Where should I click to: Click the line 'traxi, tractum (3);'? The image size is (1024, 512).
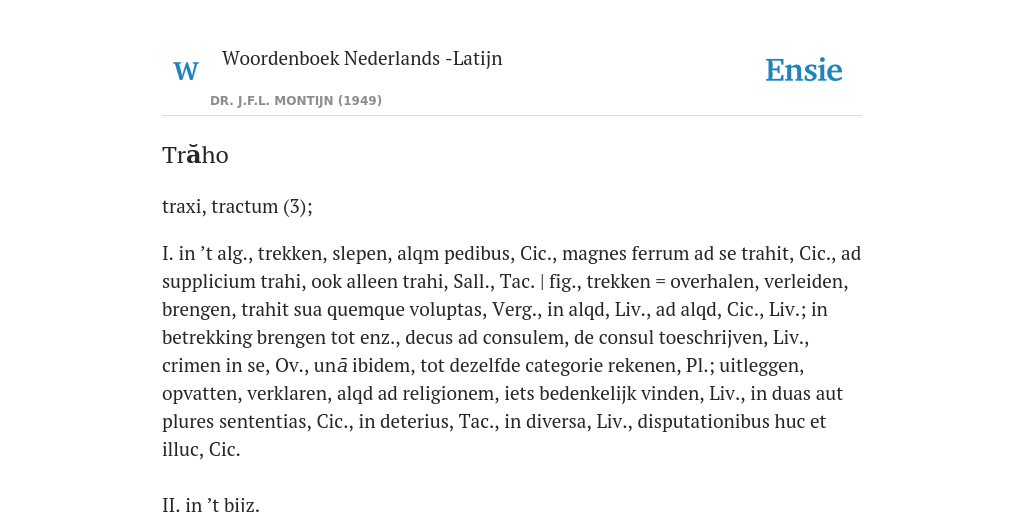tap(237, 206)
